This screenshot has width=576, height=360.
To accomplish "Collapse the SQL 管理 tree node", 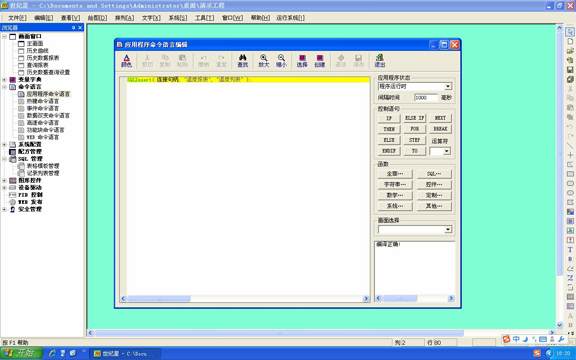I will (x=4, y=159).
